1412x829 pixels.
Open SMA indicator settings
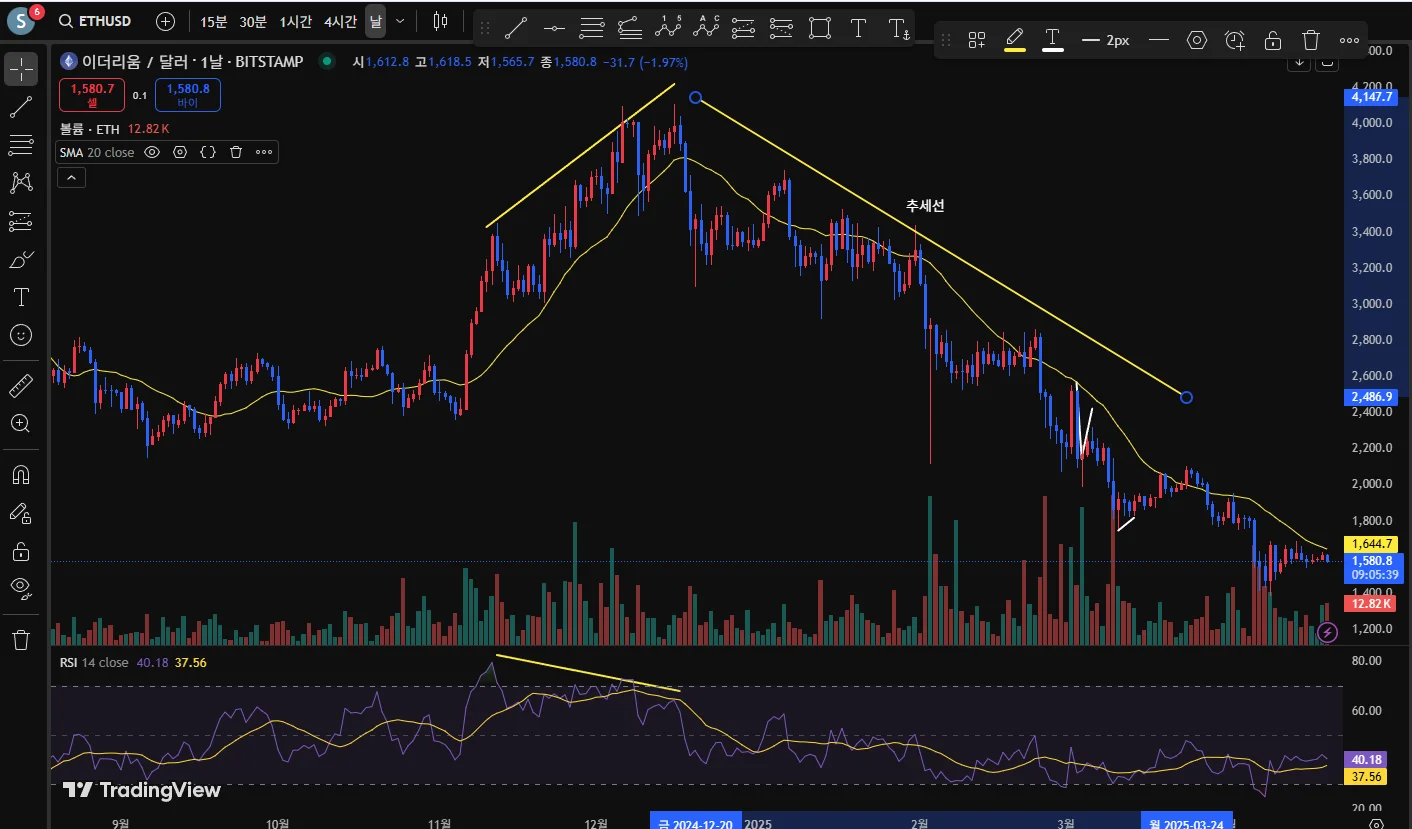click(180, 152)
